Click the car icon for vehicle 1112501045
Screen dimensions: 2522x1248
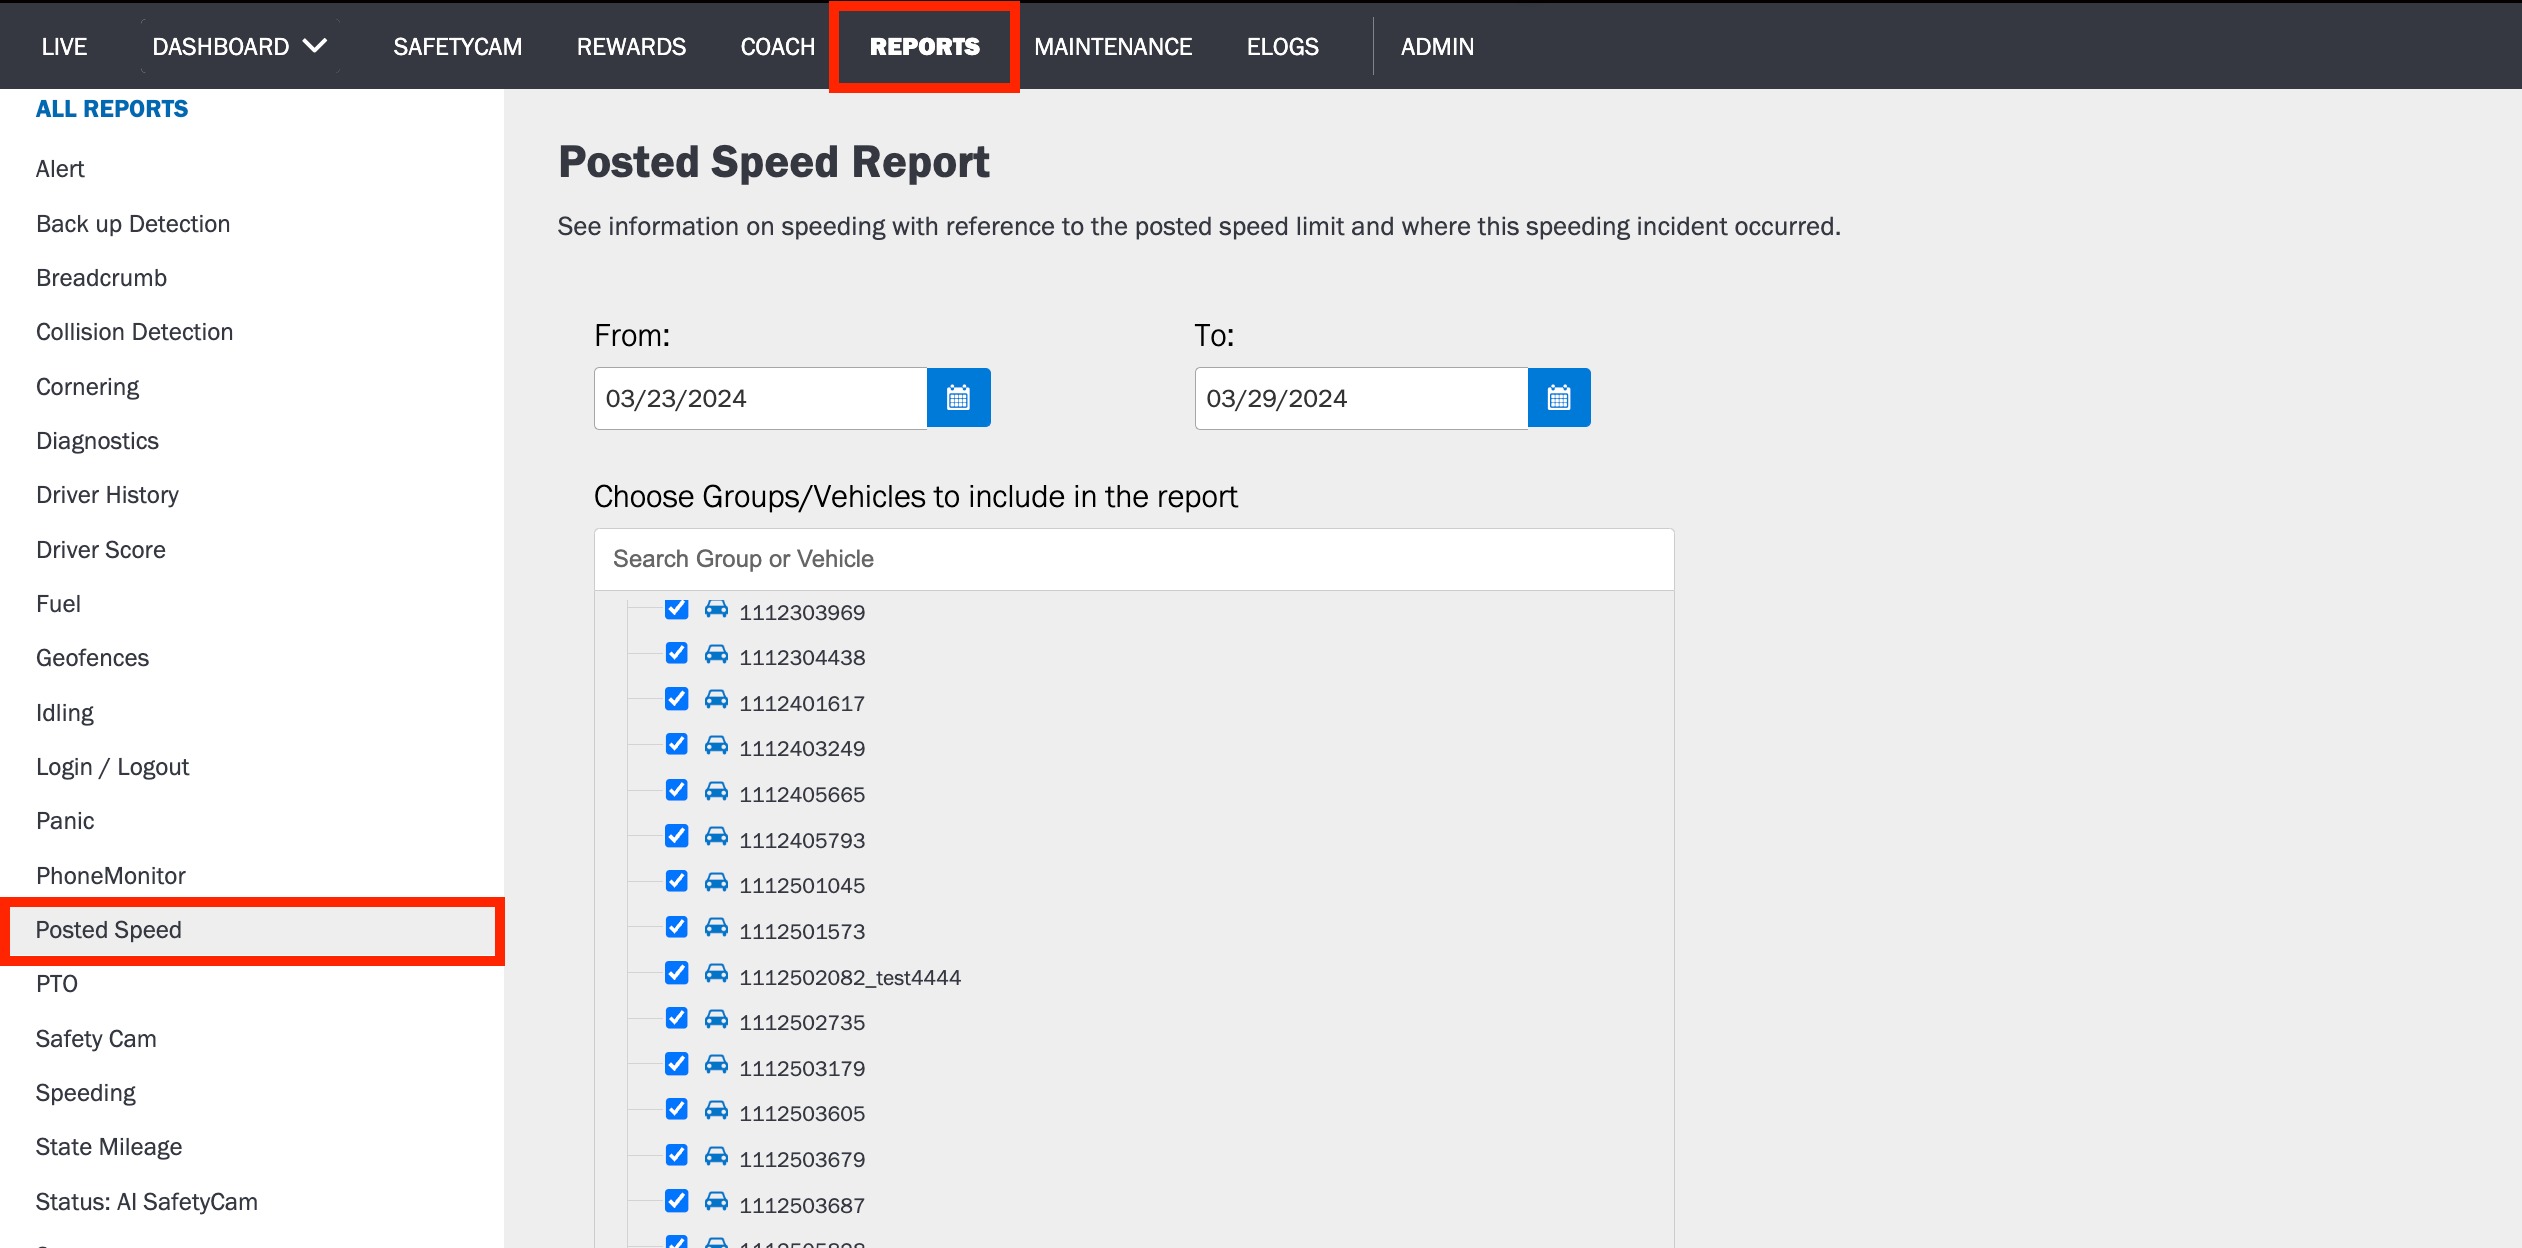click(716, 883)
